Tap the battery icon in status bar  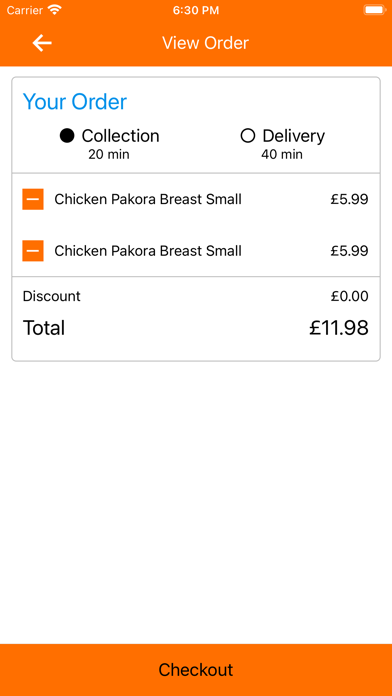tap(374, 10)
